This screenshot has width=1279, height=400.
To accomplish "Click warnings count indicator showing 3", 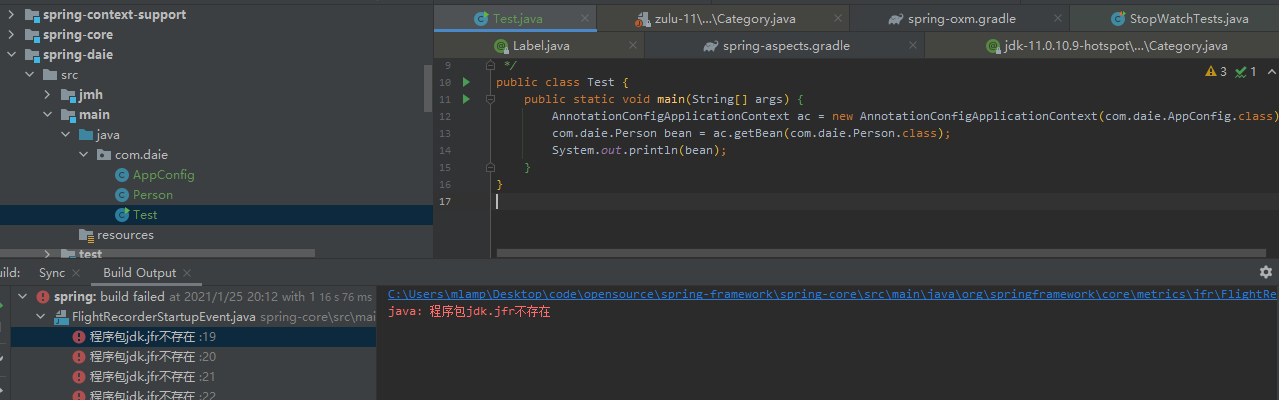I will [x=1216, y=72].
